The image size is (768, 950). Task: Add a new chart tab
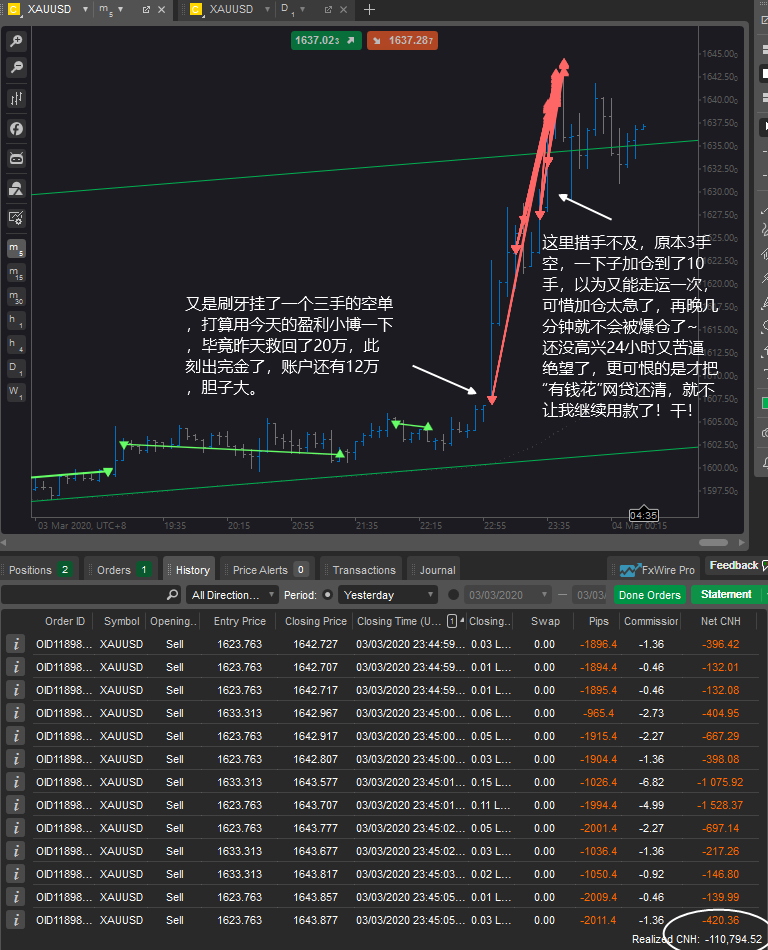[369, 10]
